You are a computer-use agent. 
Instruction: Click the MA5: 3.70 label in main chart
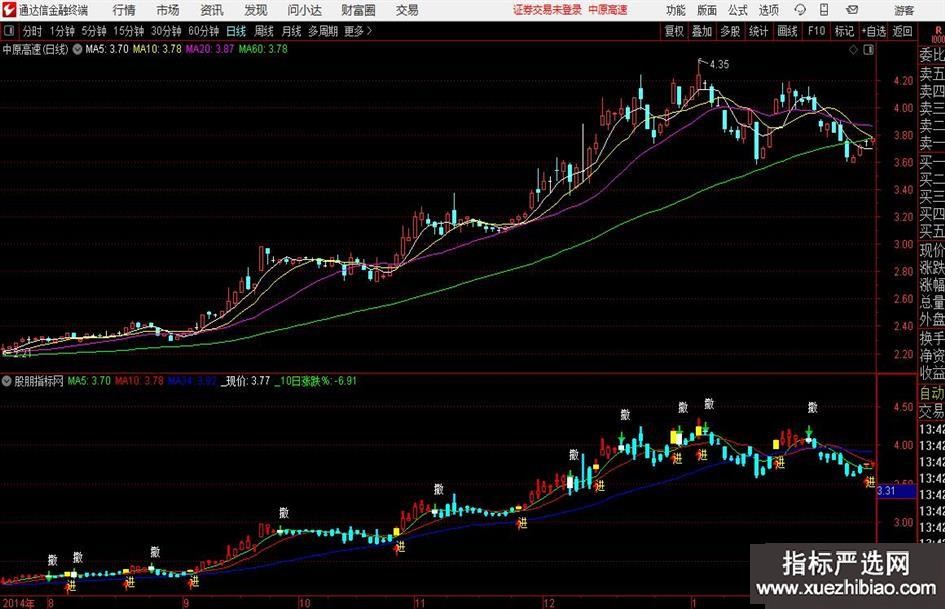pos(107,49)
